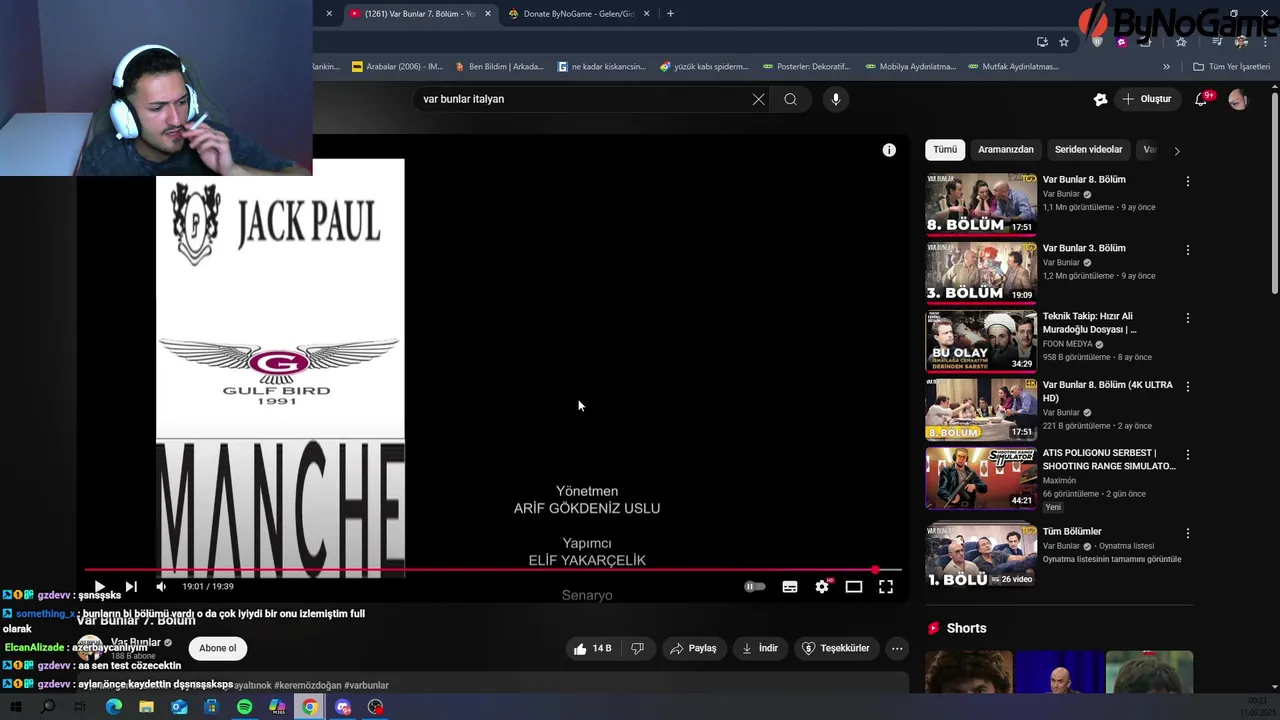Select the Tümü filter chip

point(945,150)
